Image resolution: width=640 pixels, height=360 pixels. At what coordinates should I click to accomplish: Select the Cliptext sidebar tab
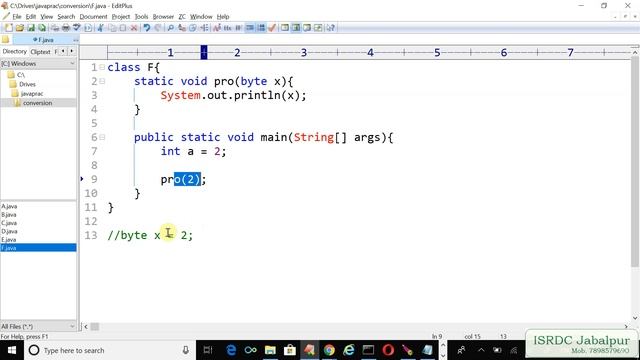pyautogui.click(x=40, y=51)
